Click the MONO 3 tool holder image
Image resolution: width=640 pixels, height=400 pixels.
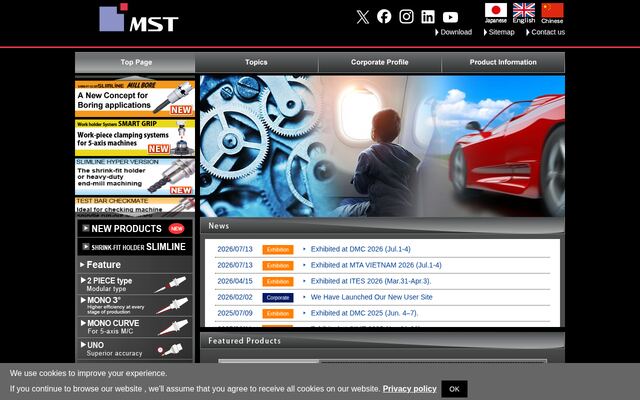(172, 305)
